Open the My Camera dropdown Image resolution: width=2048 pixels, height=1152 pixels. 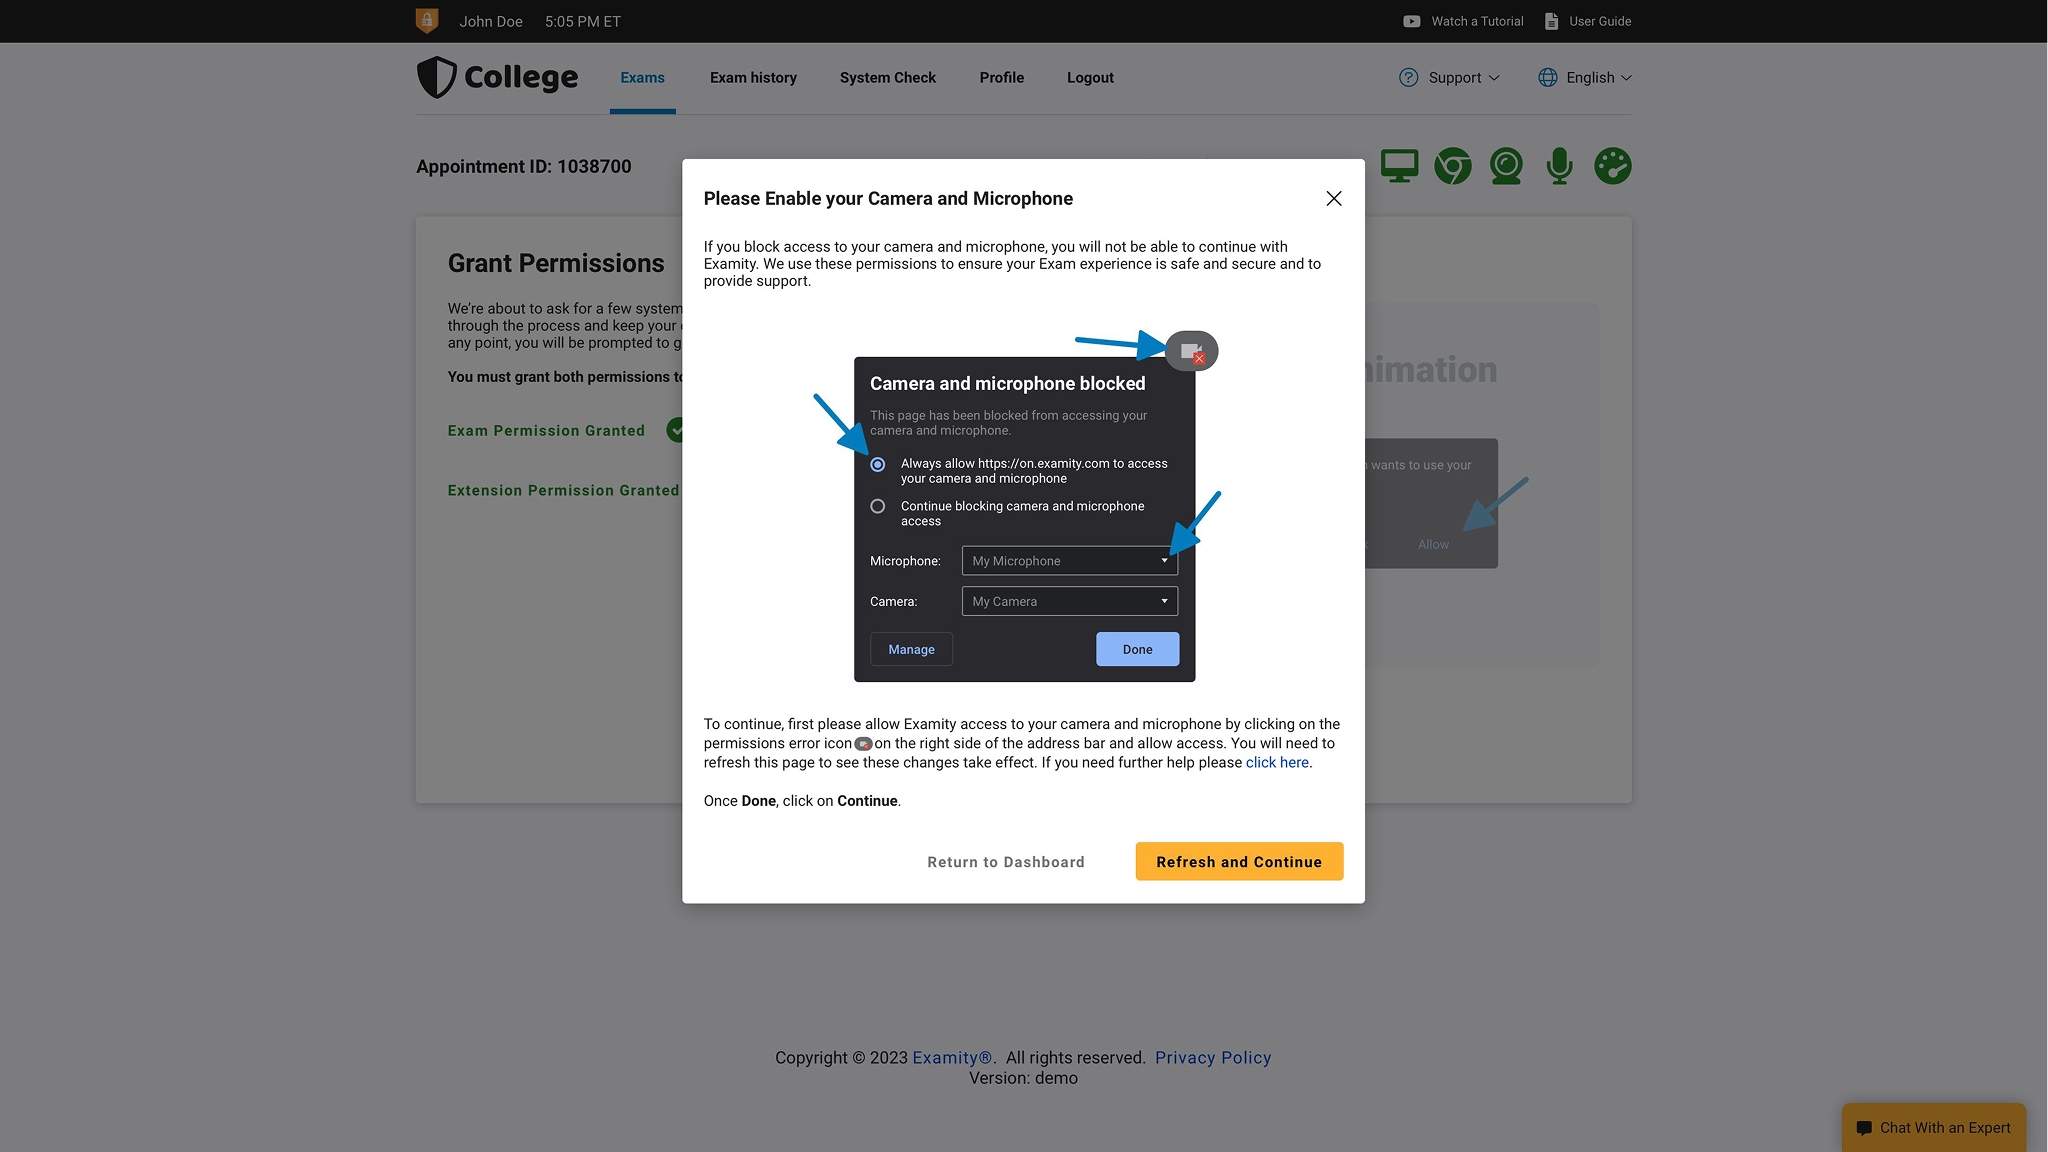pyautogui.click(x=1069, y=601)
